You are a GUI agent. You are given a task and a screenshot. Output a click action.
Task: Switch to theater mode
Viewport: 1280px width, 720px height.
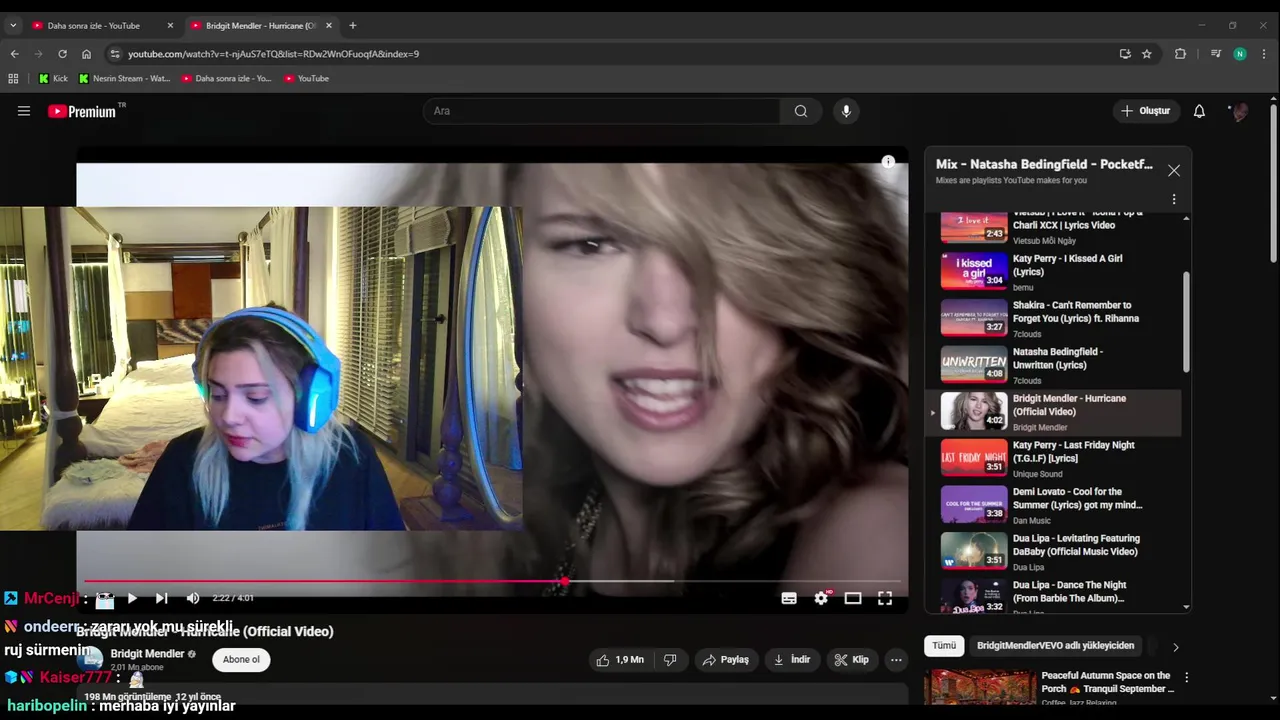[853, 598]
